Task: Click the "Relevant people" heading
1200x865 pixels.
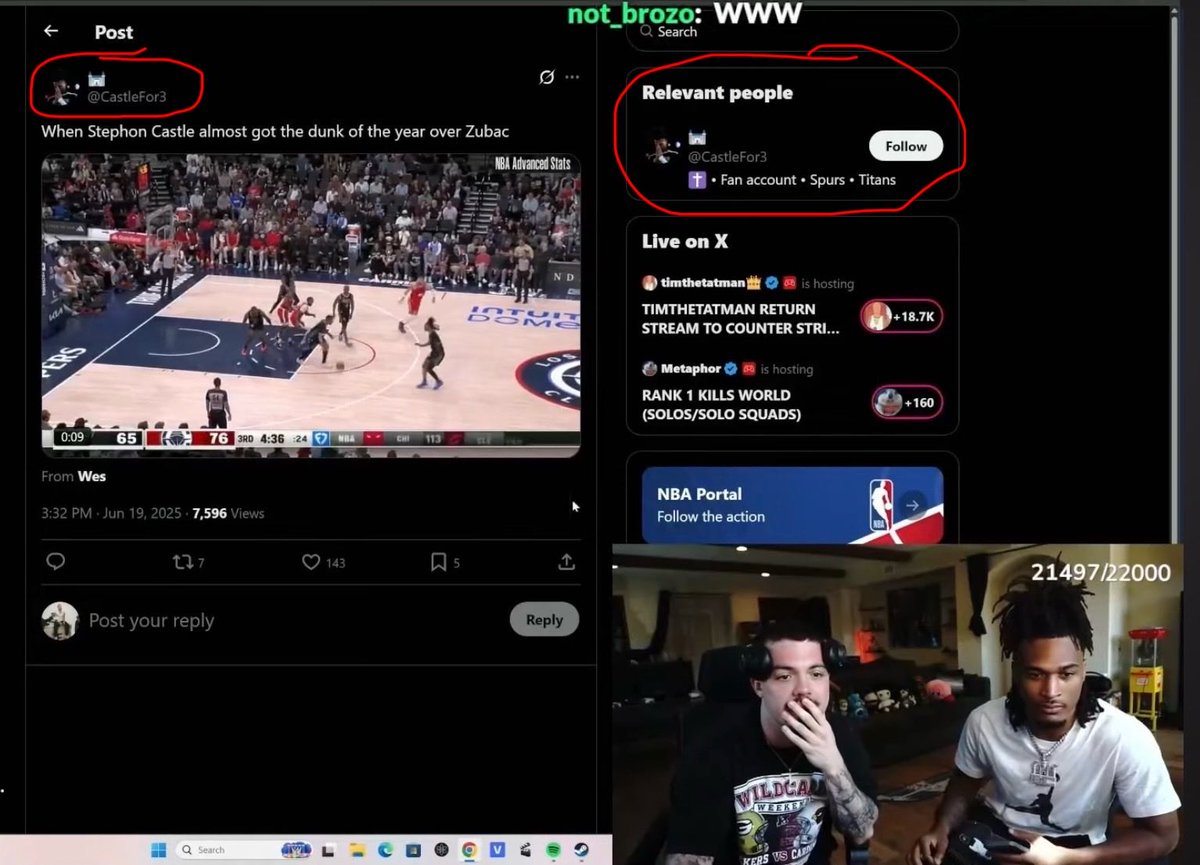Action: click(x=717, y=93)
